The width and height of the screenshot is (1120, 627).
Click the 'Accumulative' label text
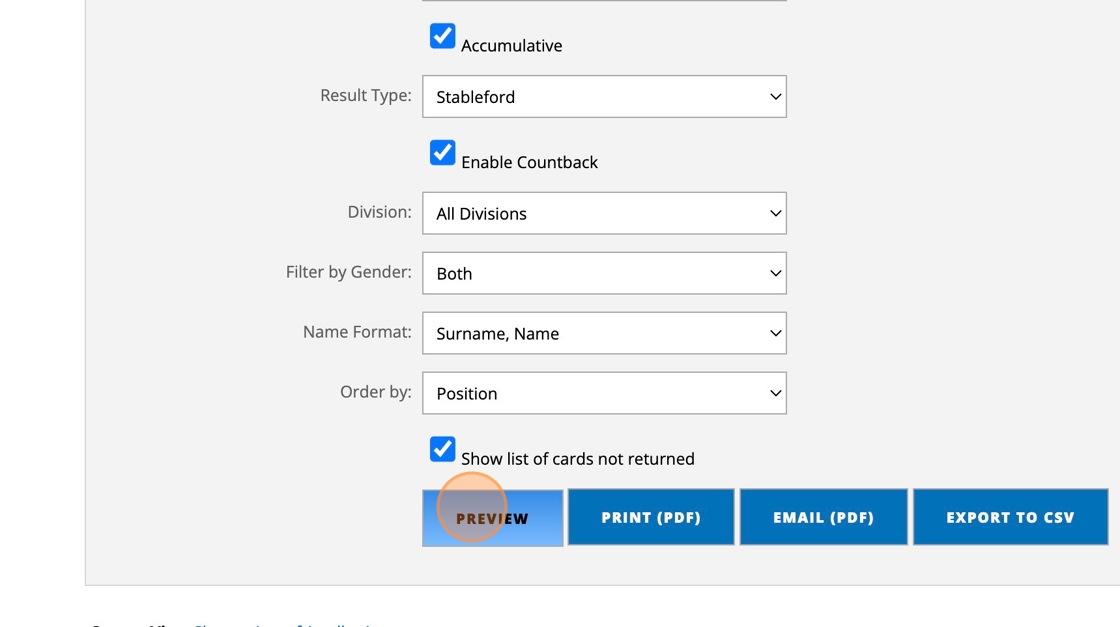[511, 46]
